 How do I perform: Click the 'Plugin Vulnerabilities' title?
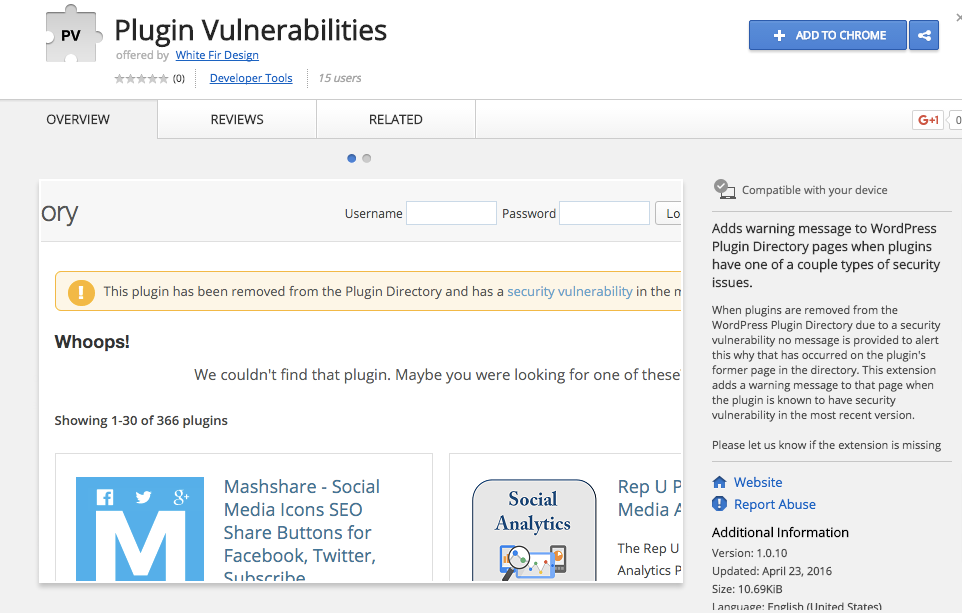click(250, 30)
